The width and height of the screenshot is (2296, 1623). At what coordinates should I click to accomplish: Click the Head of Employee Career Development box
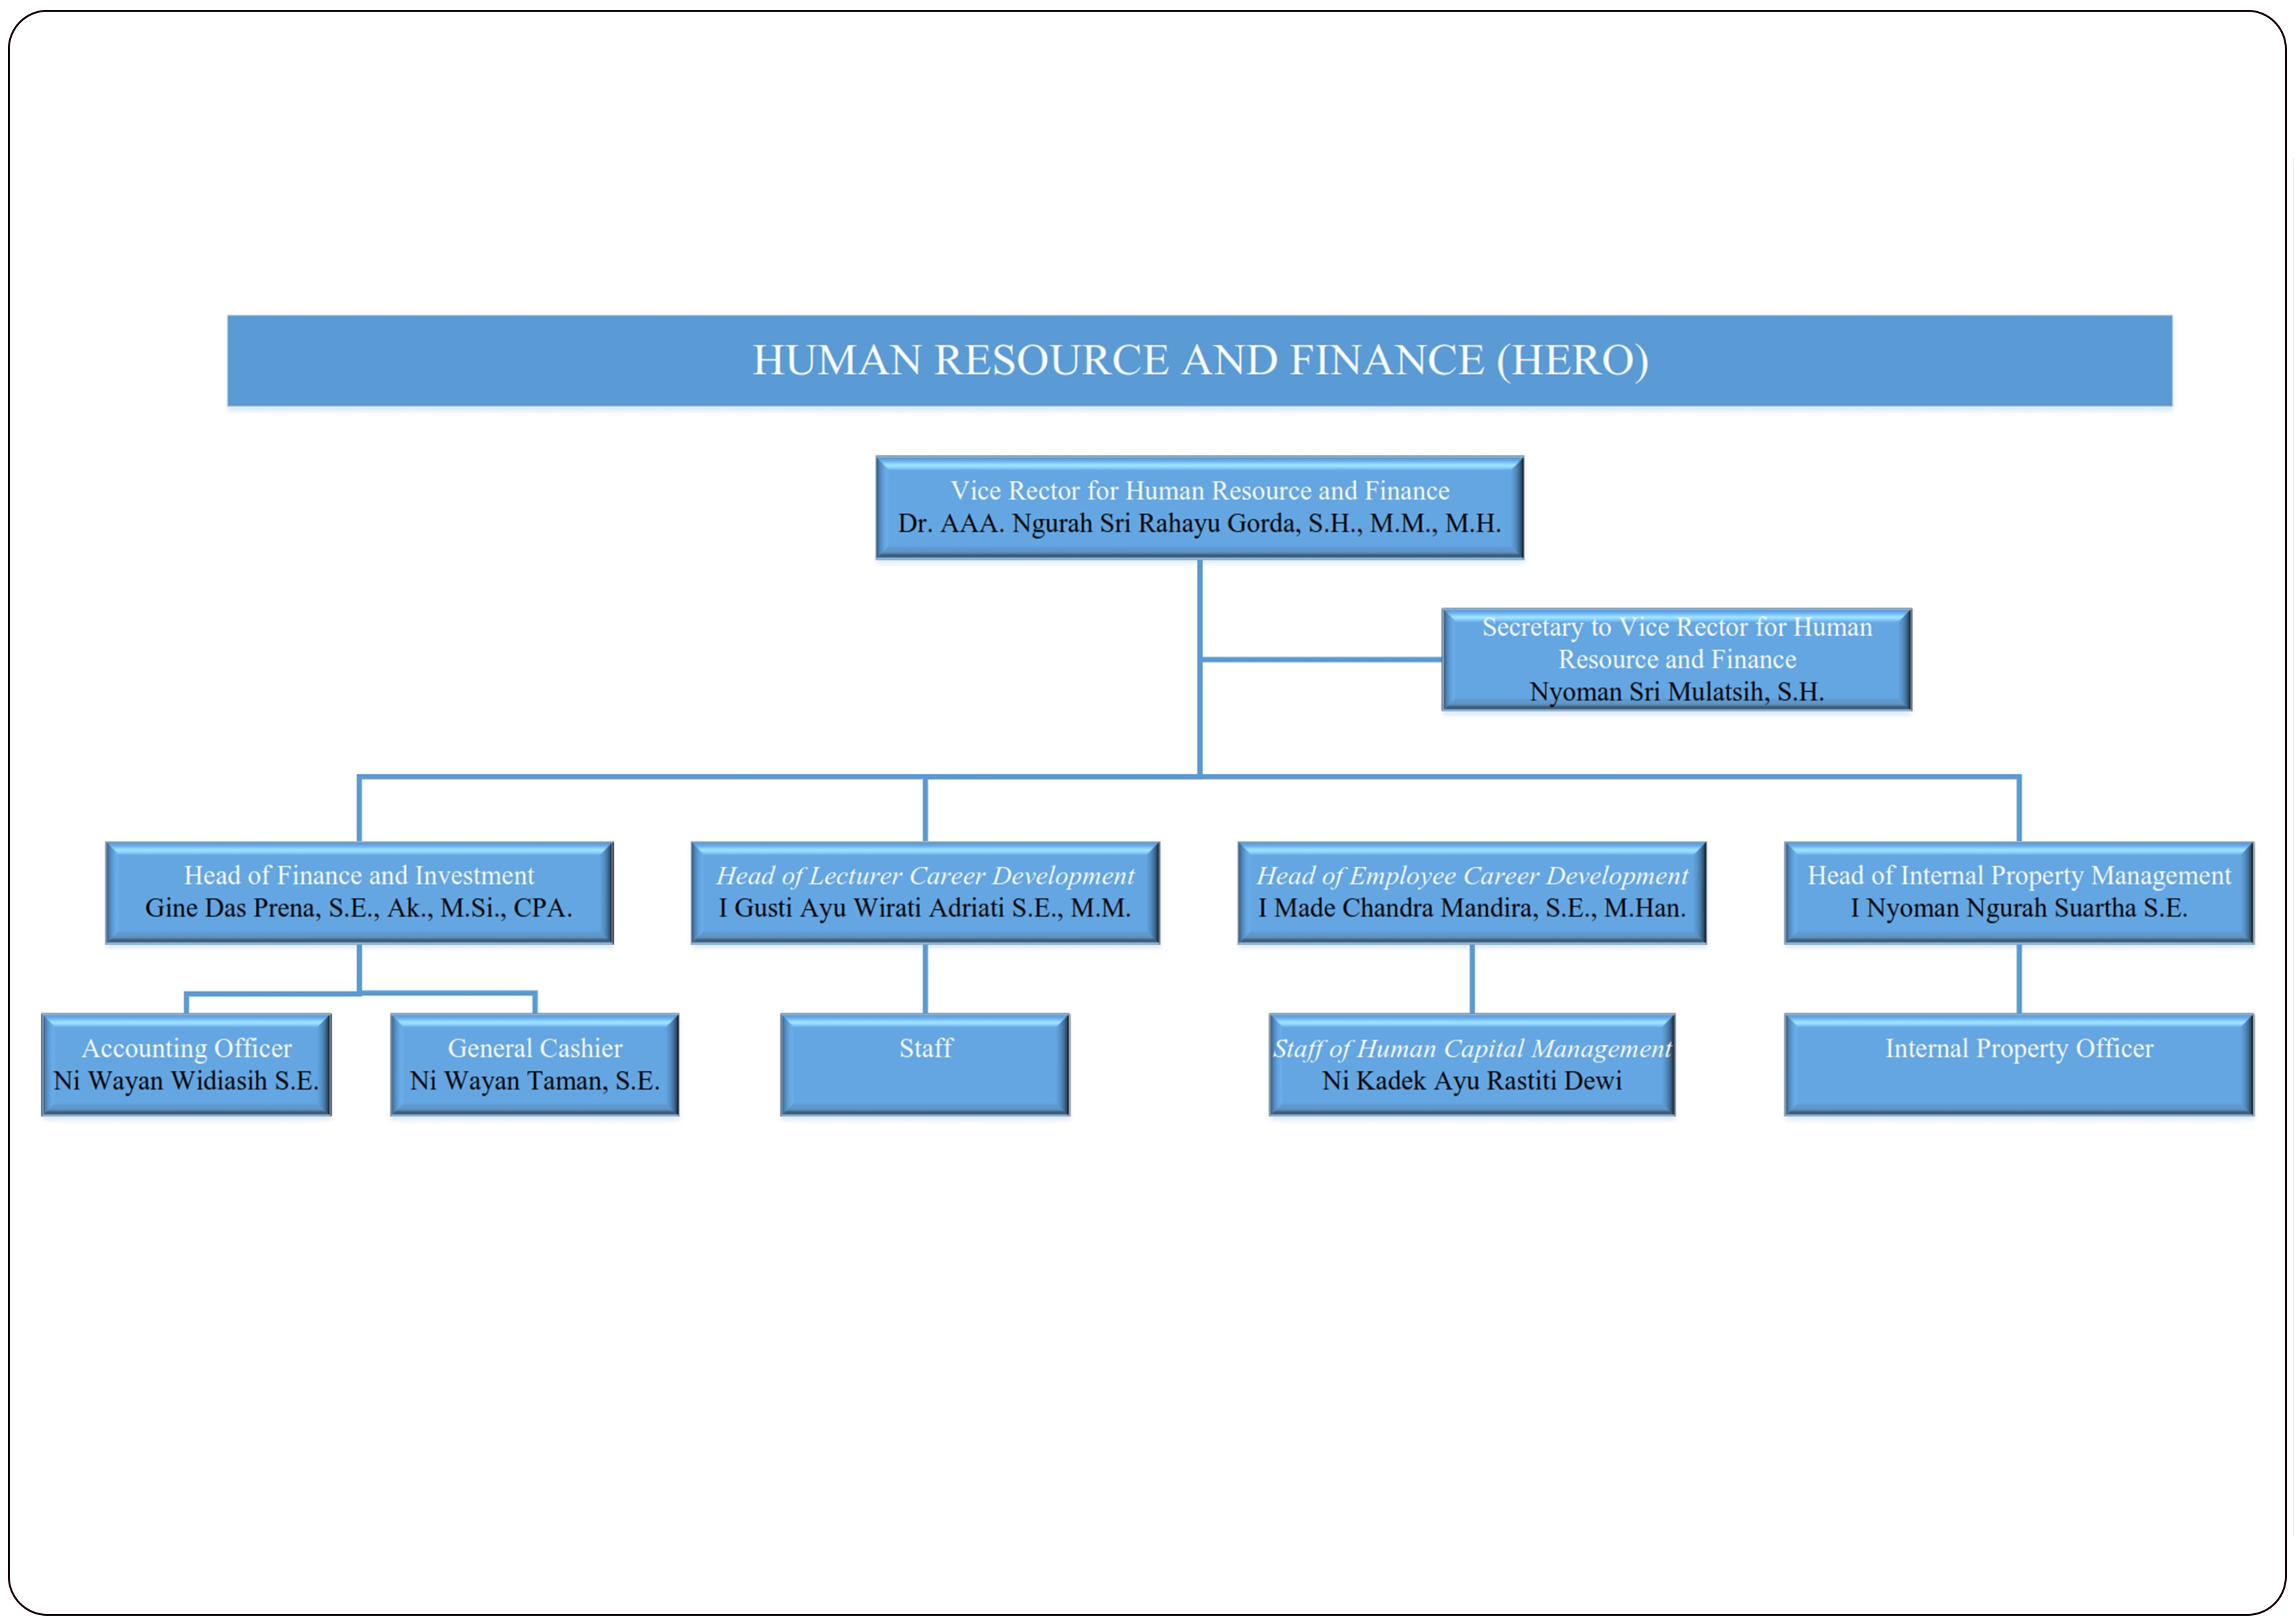coord(1471,892)
